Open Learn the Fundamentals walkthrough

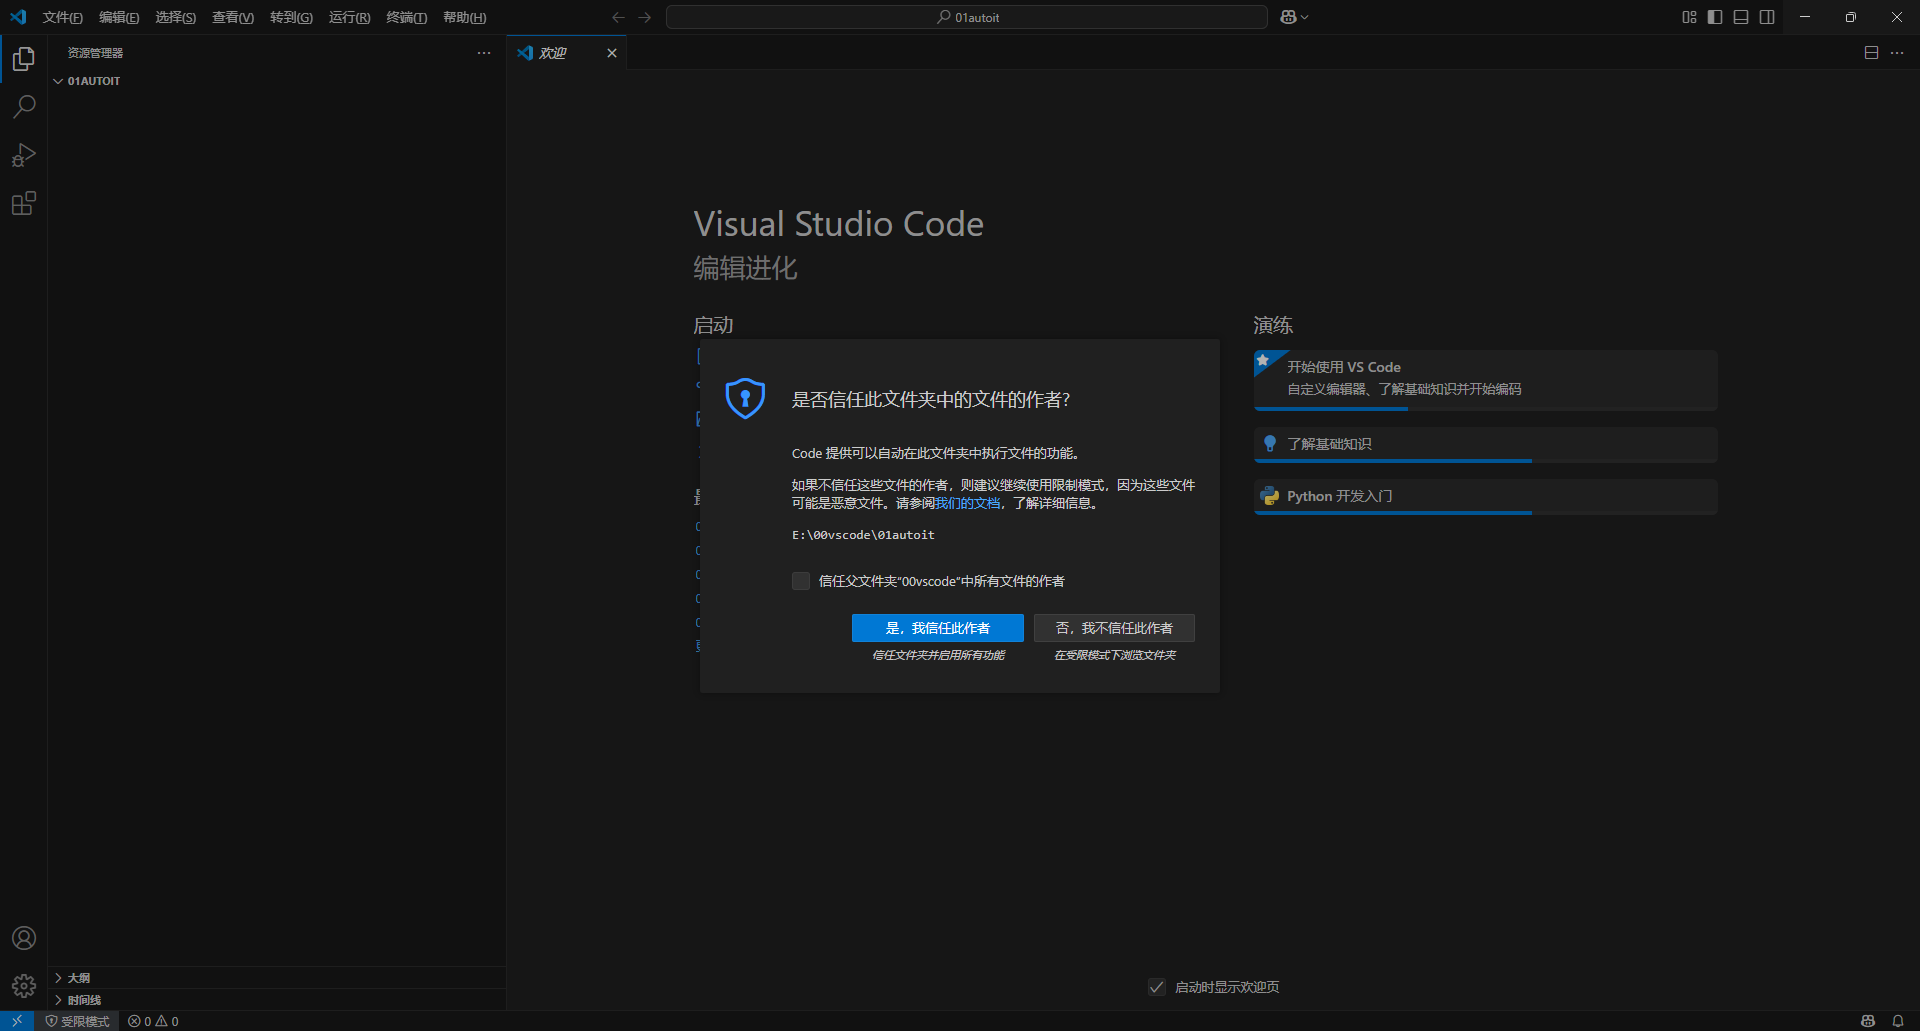click(x=1485, y=444)
